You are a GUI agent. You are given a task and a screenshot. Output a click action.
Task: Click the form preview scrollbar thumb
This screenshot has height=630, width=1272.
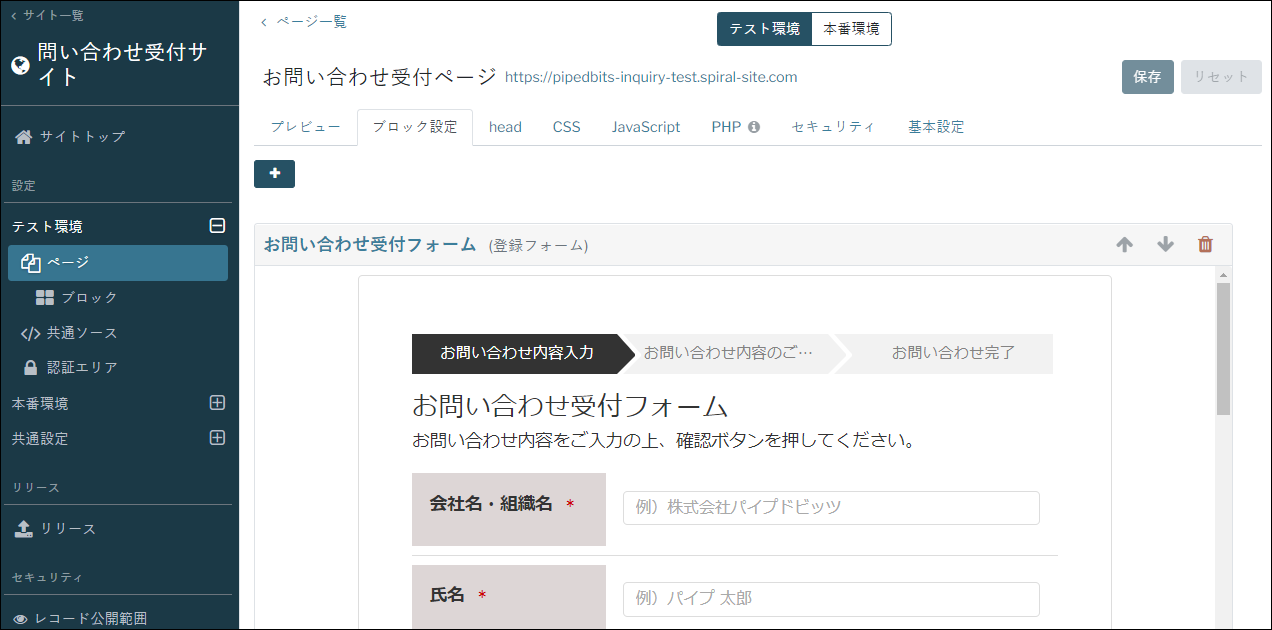tap(1224, 349)
